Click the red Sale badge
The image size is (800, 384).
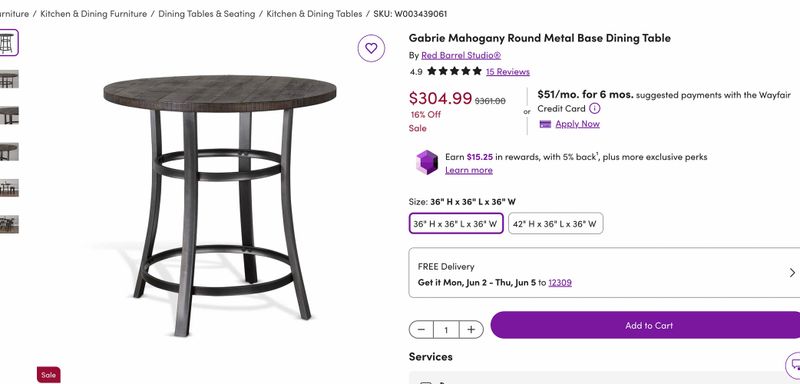(48, 375)
